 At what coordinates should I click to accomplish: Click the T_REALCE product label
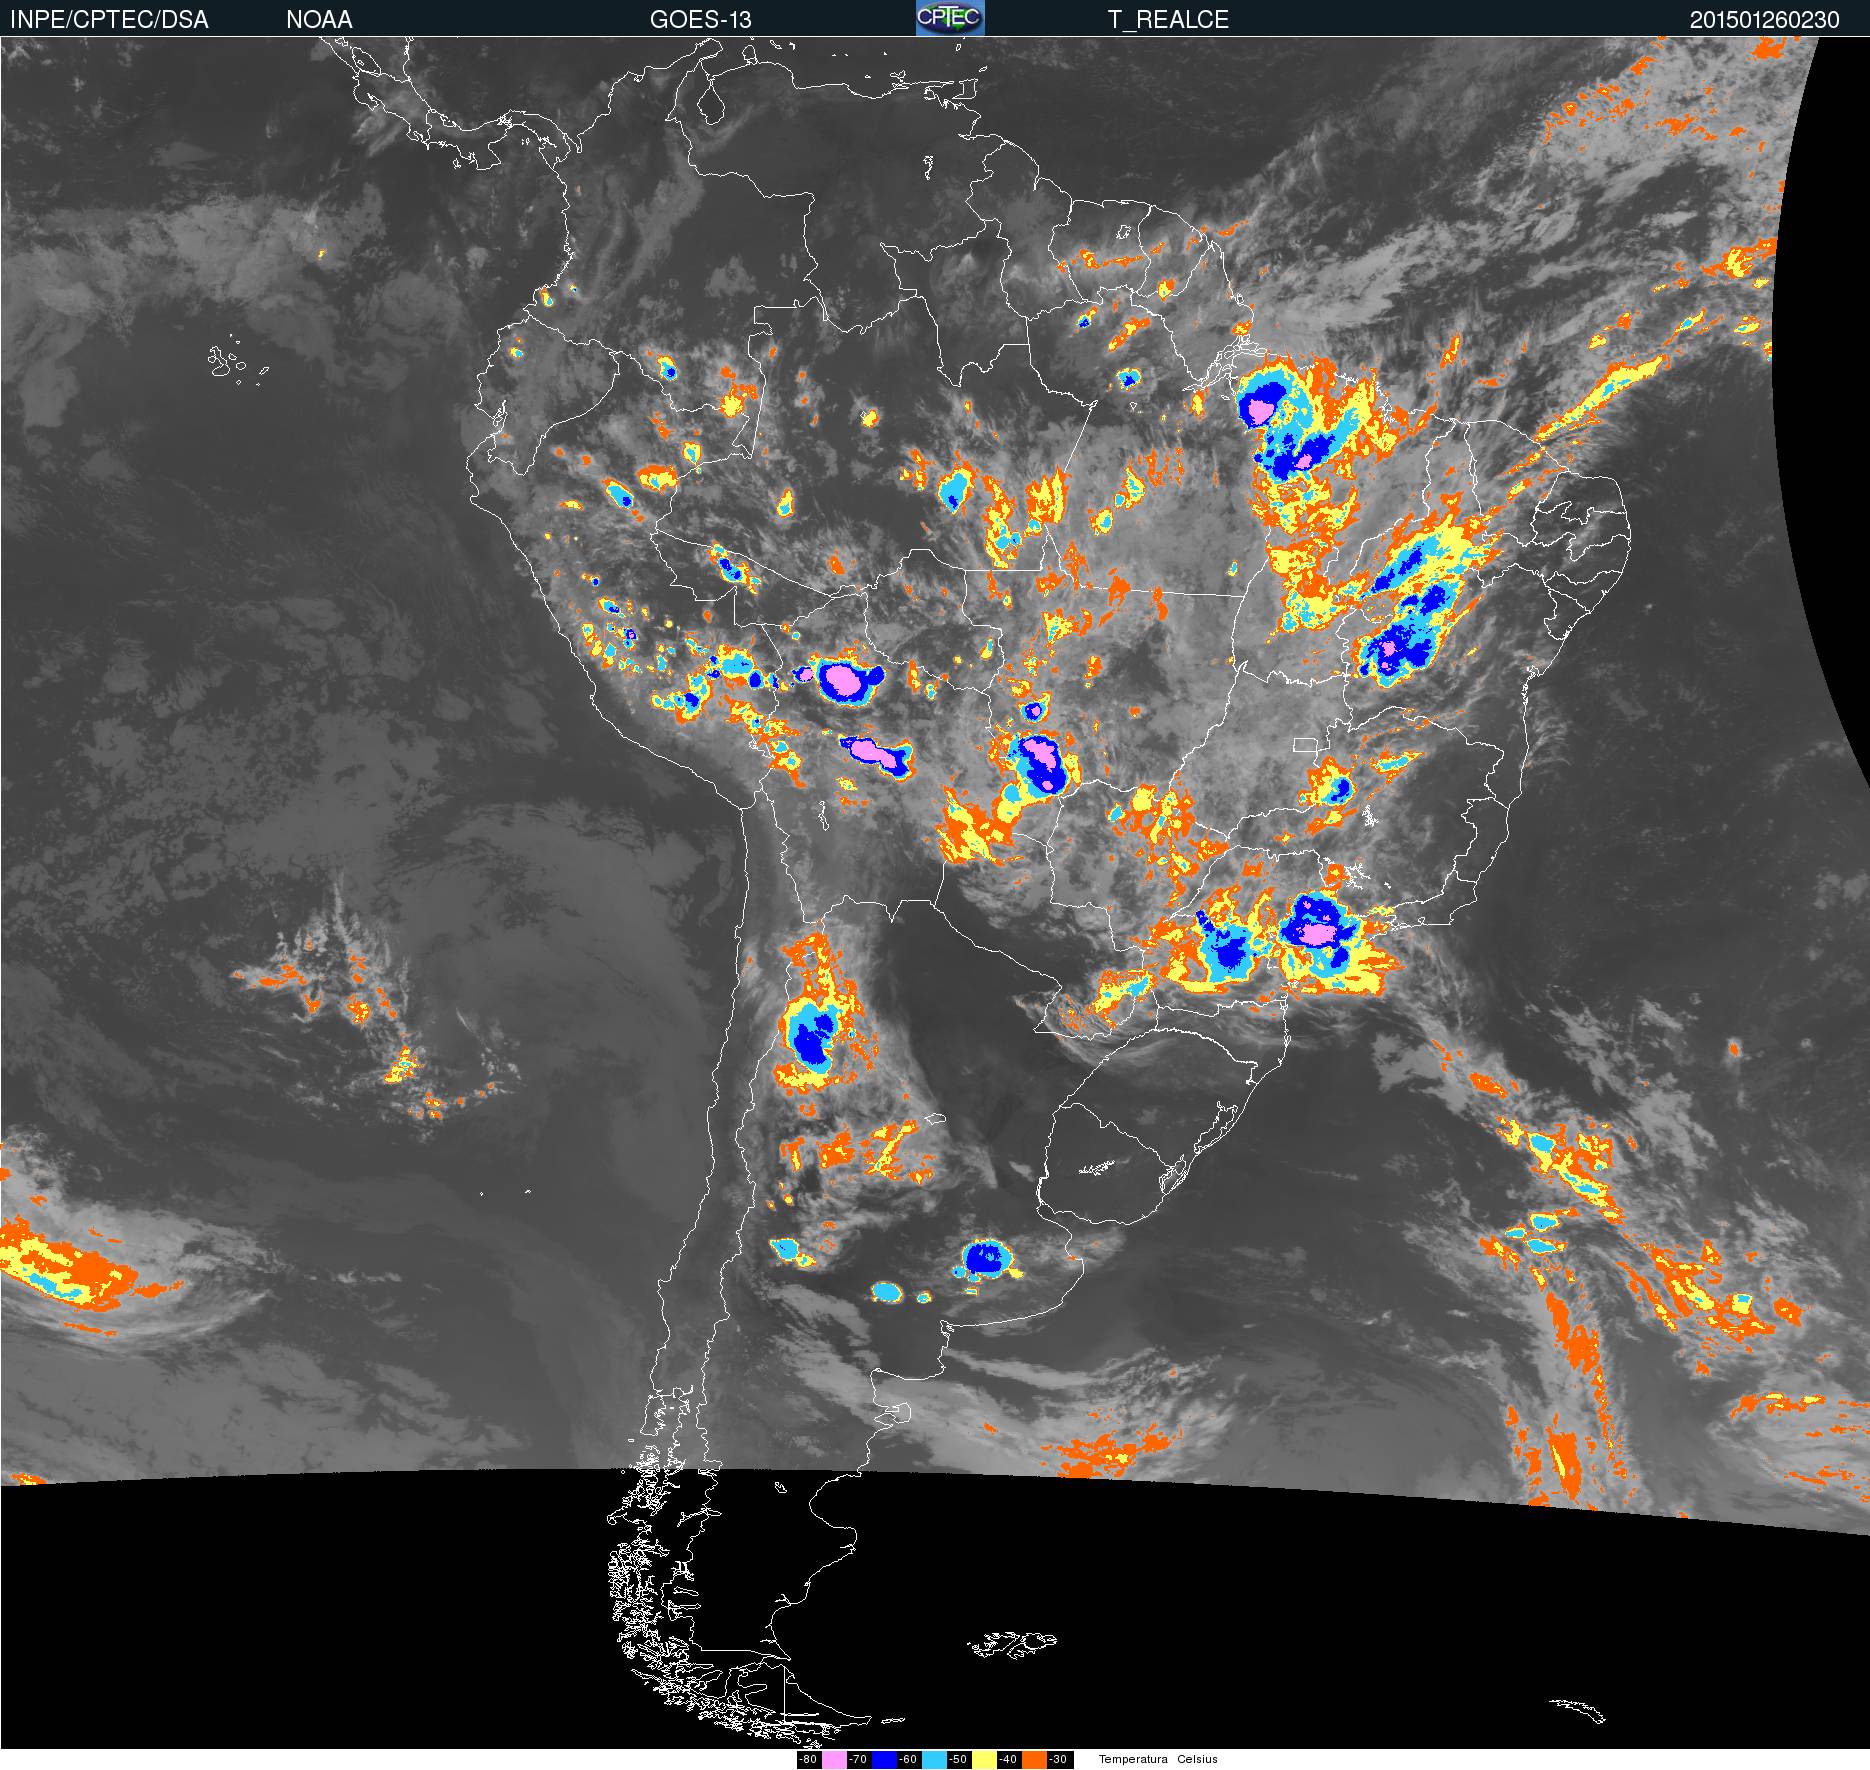[1168, 20]
